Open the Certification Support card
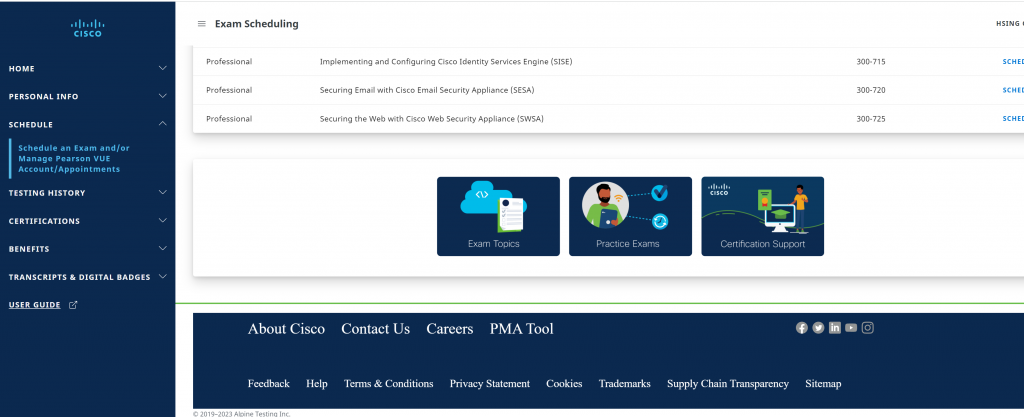 pyautogui.click(x=762, y=216)
